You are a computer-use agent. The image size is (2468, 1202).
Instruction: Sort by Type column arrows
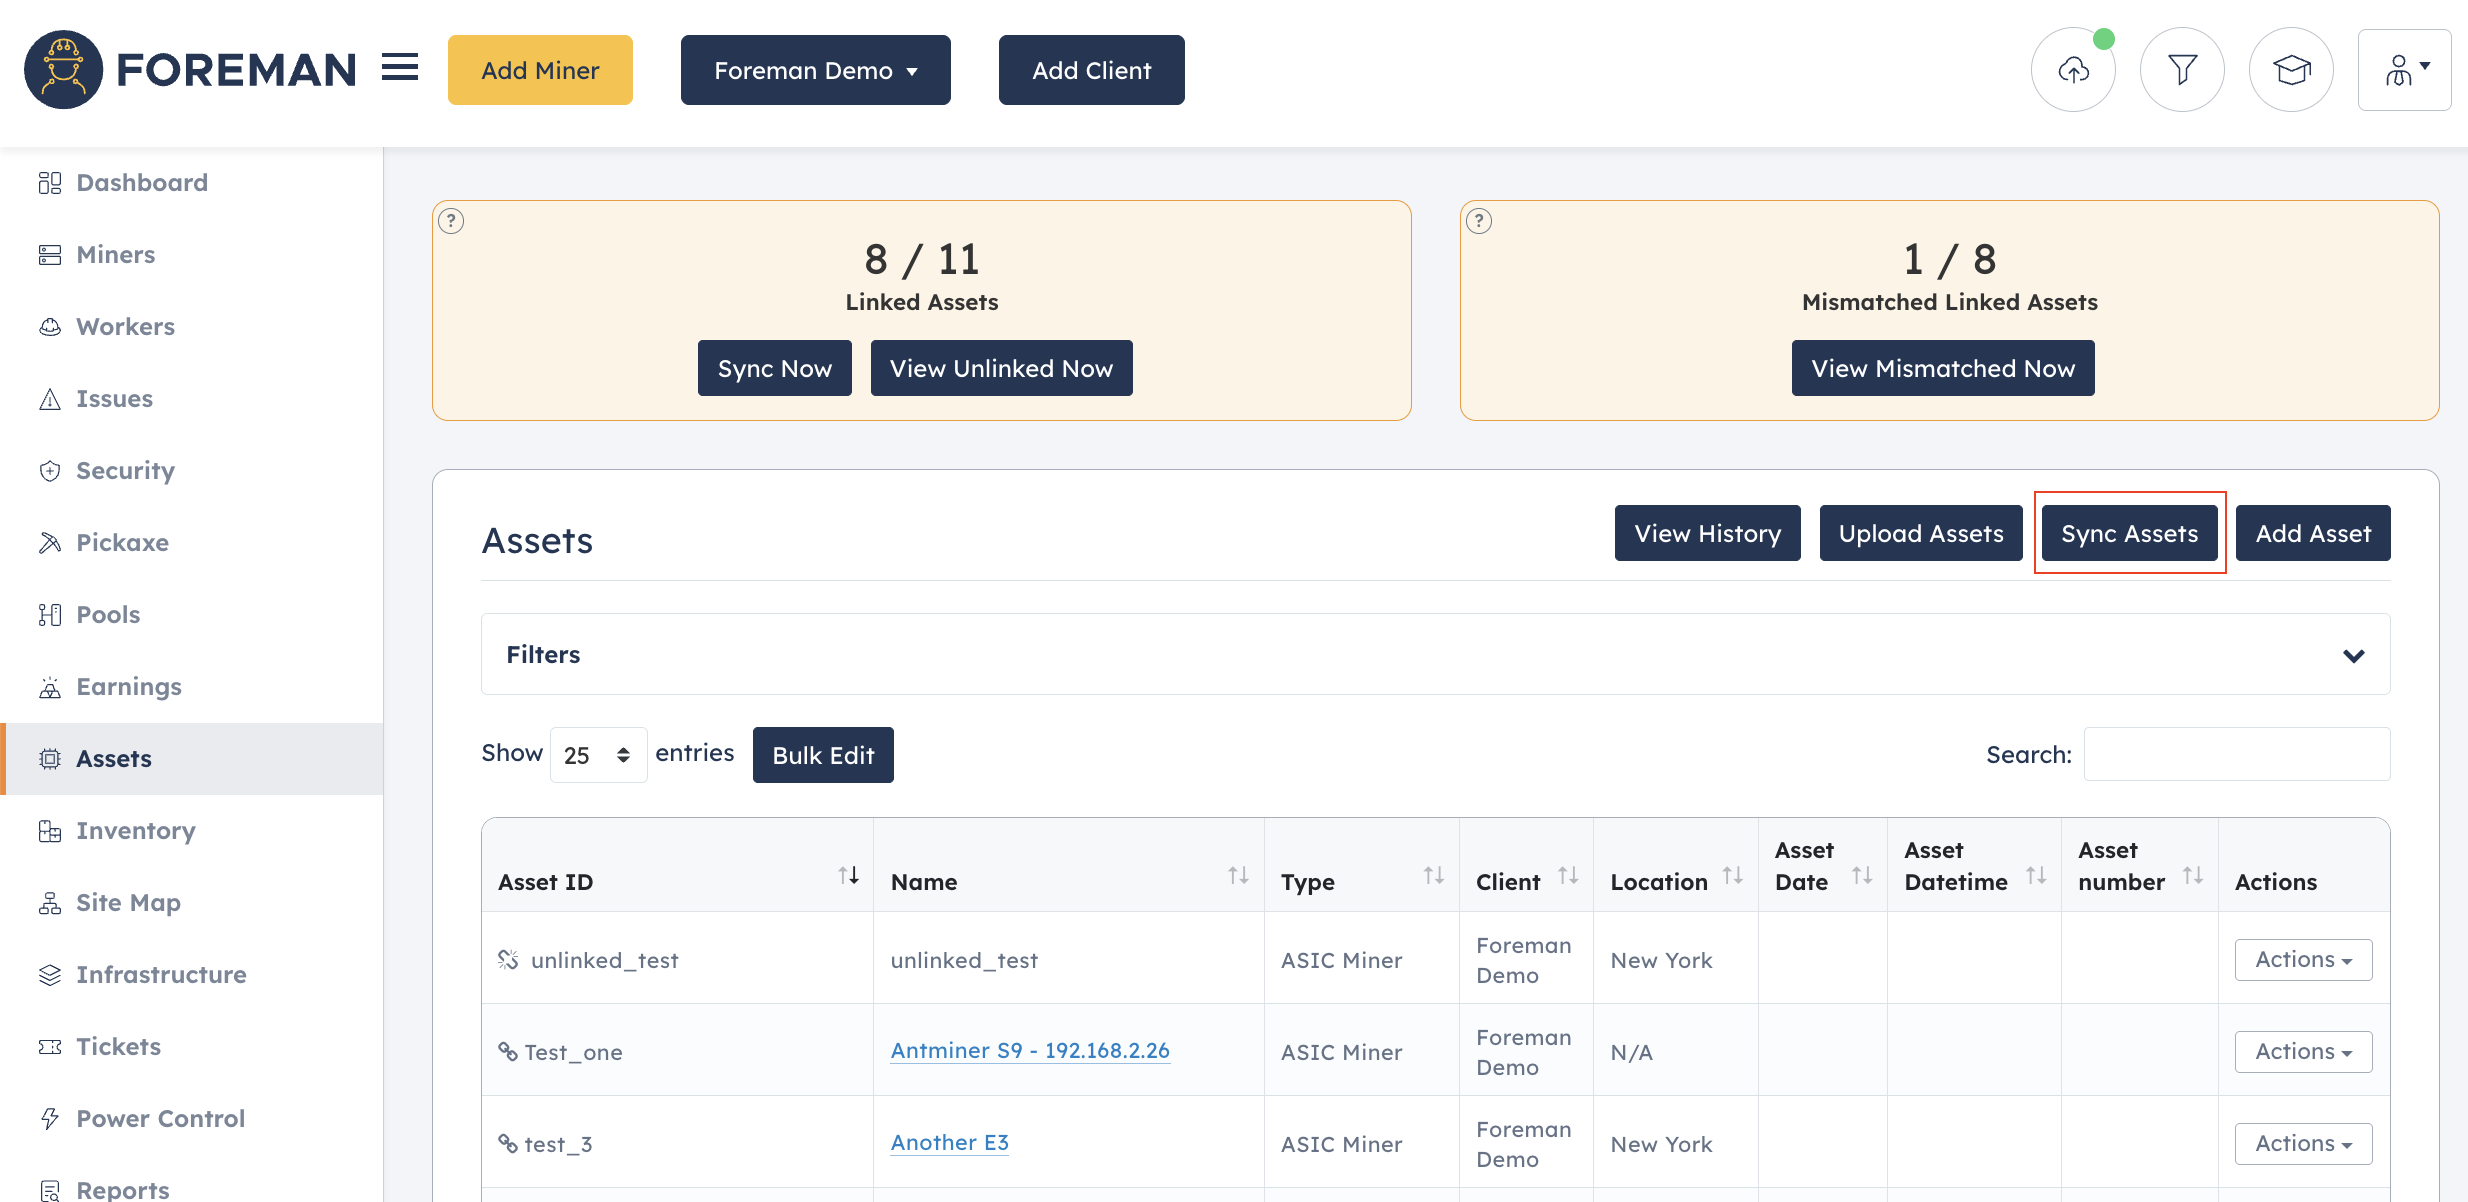coord(1433,876)
